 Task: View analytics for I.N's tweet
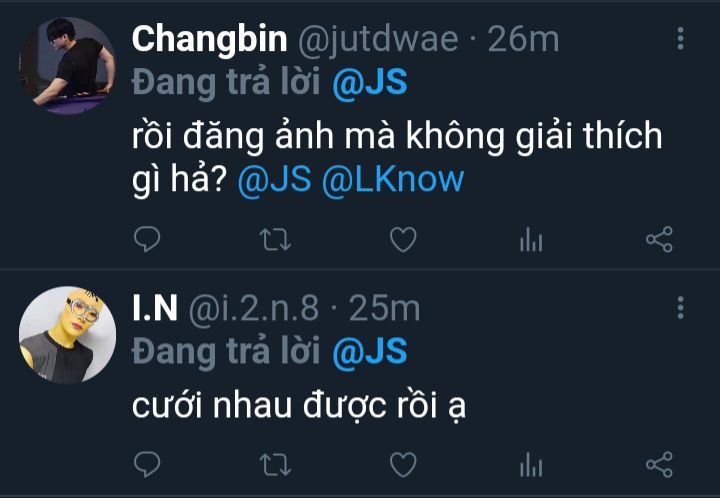coord(531,464)
